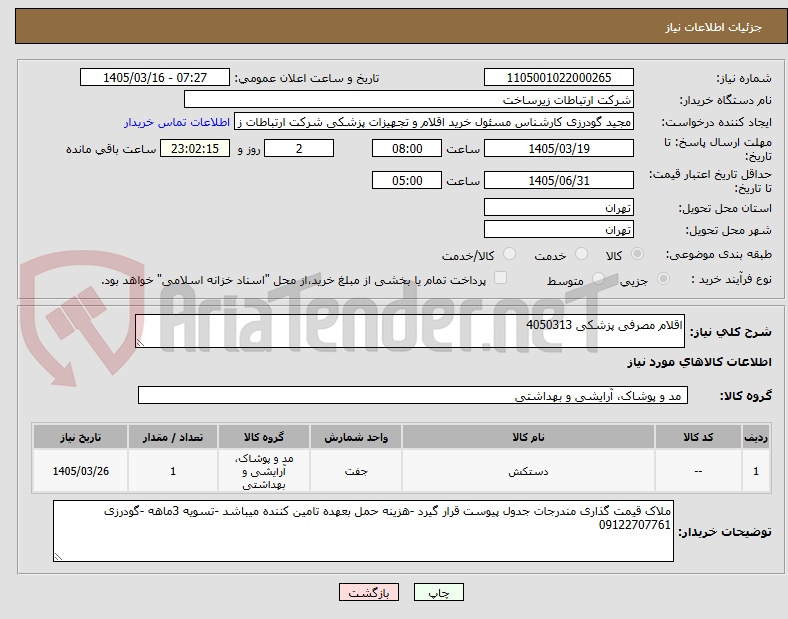Click the delivery province field تهران
The height and width of the screenshot is (619, 788).
tap(559, 207)
